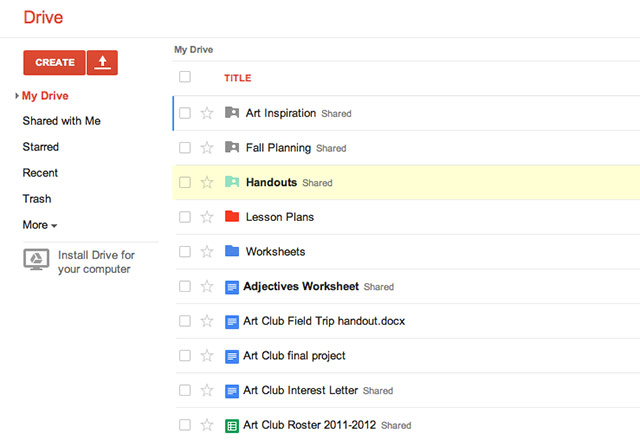Click the Adjectives Worksheet document icon
The height and width of the screenshot is (440, 640).
tap(232, 287)
